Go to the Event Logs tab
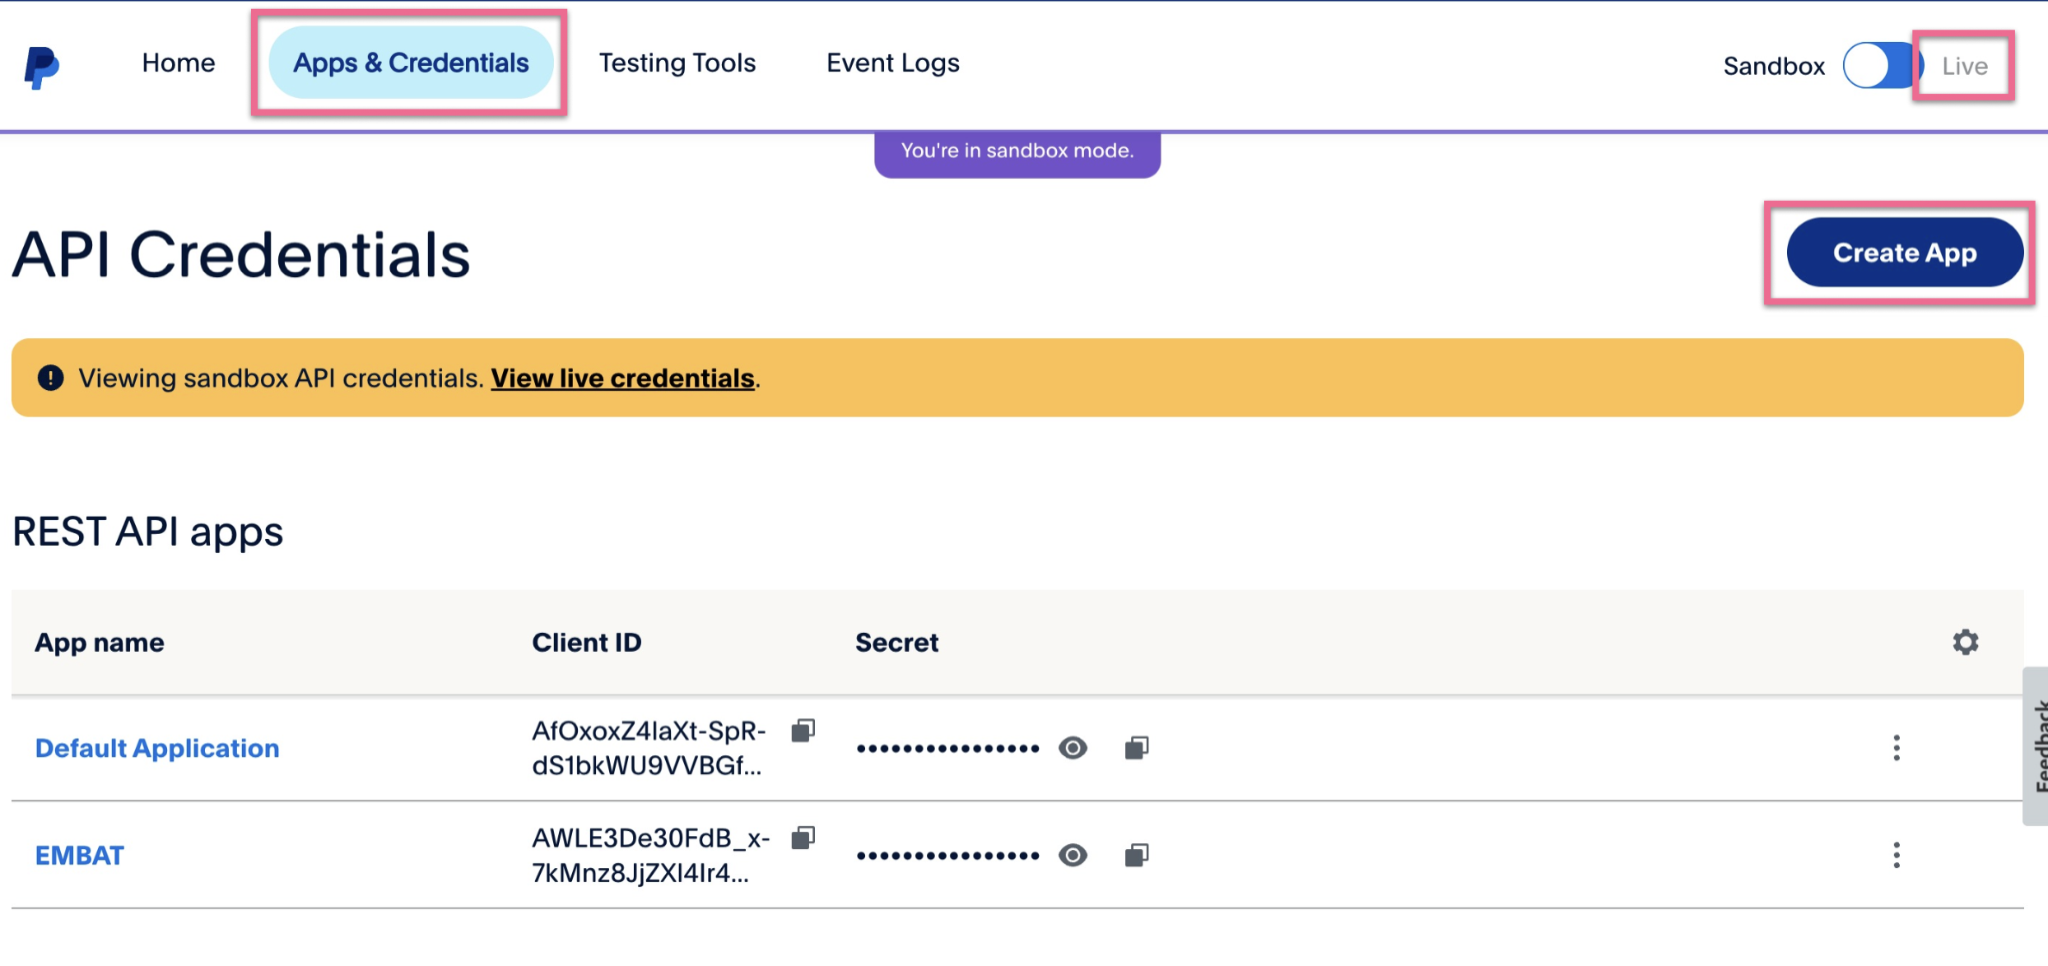This screenshot has width=2048, height=966. click(x=893, y=63)
